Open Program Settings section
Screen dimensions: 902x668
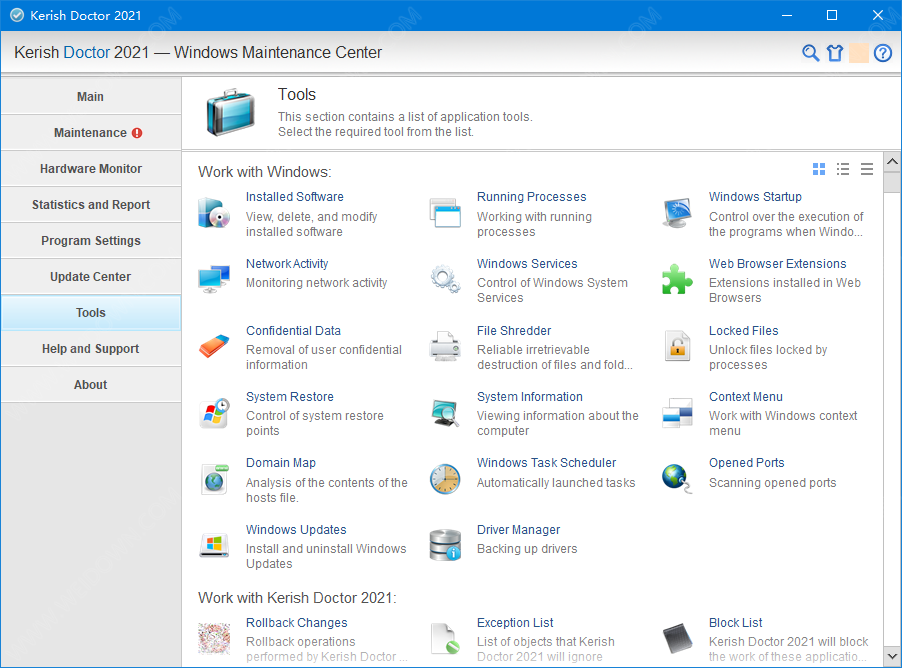91,241
